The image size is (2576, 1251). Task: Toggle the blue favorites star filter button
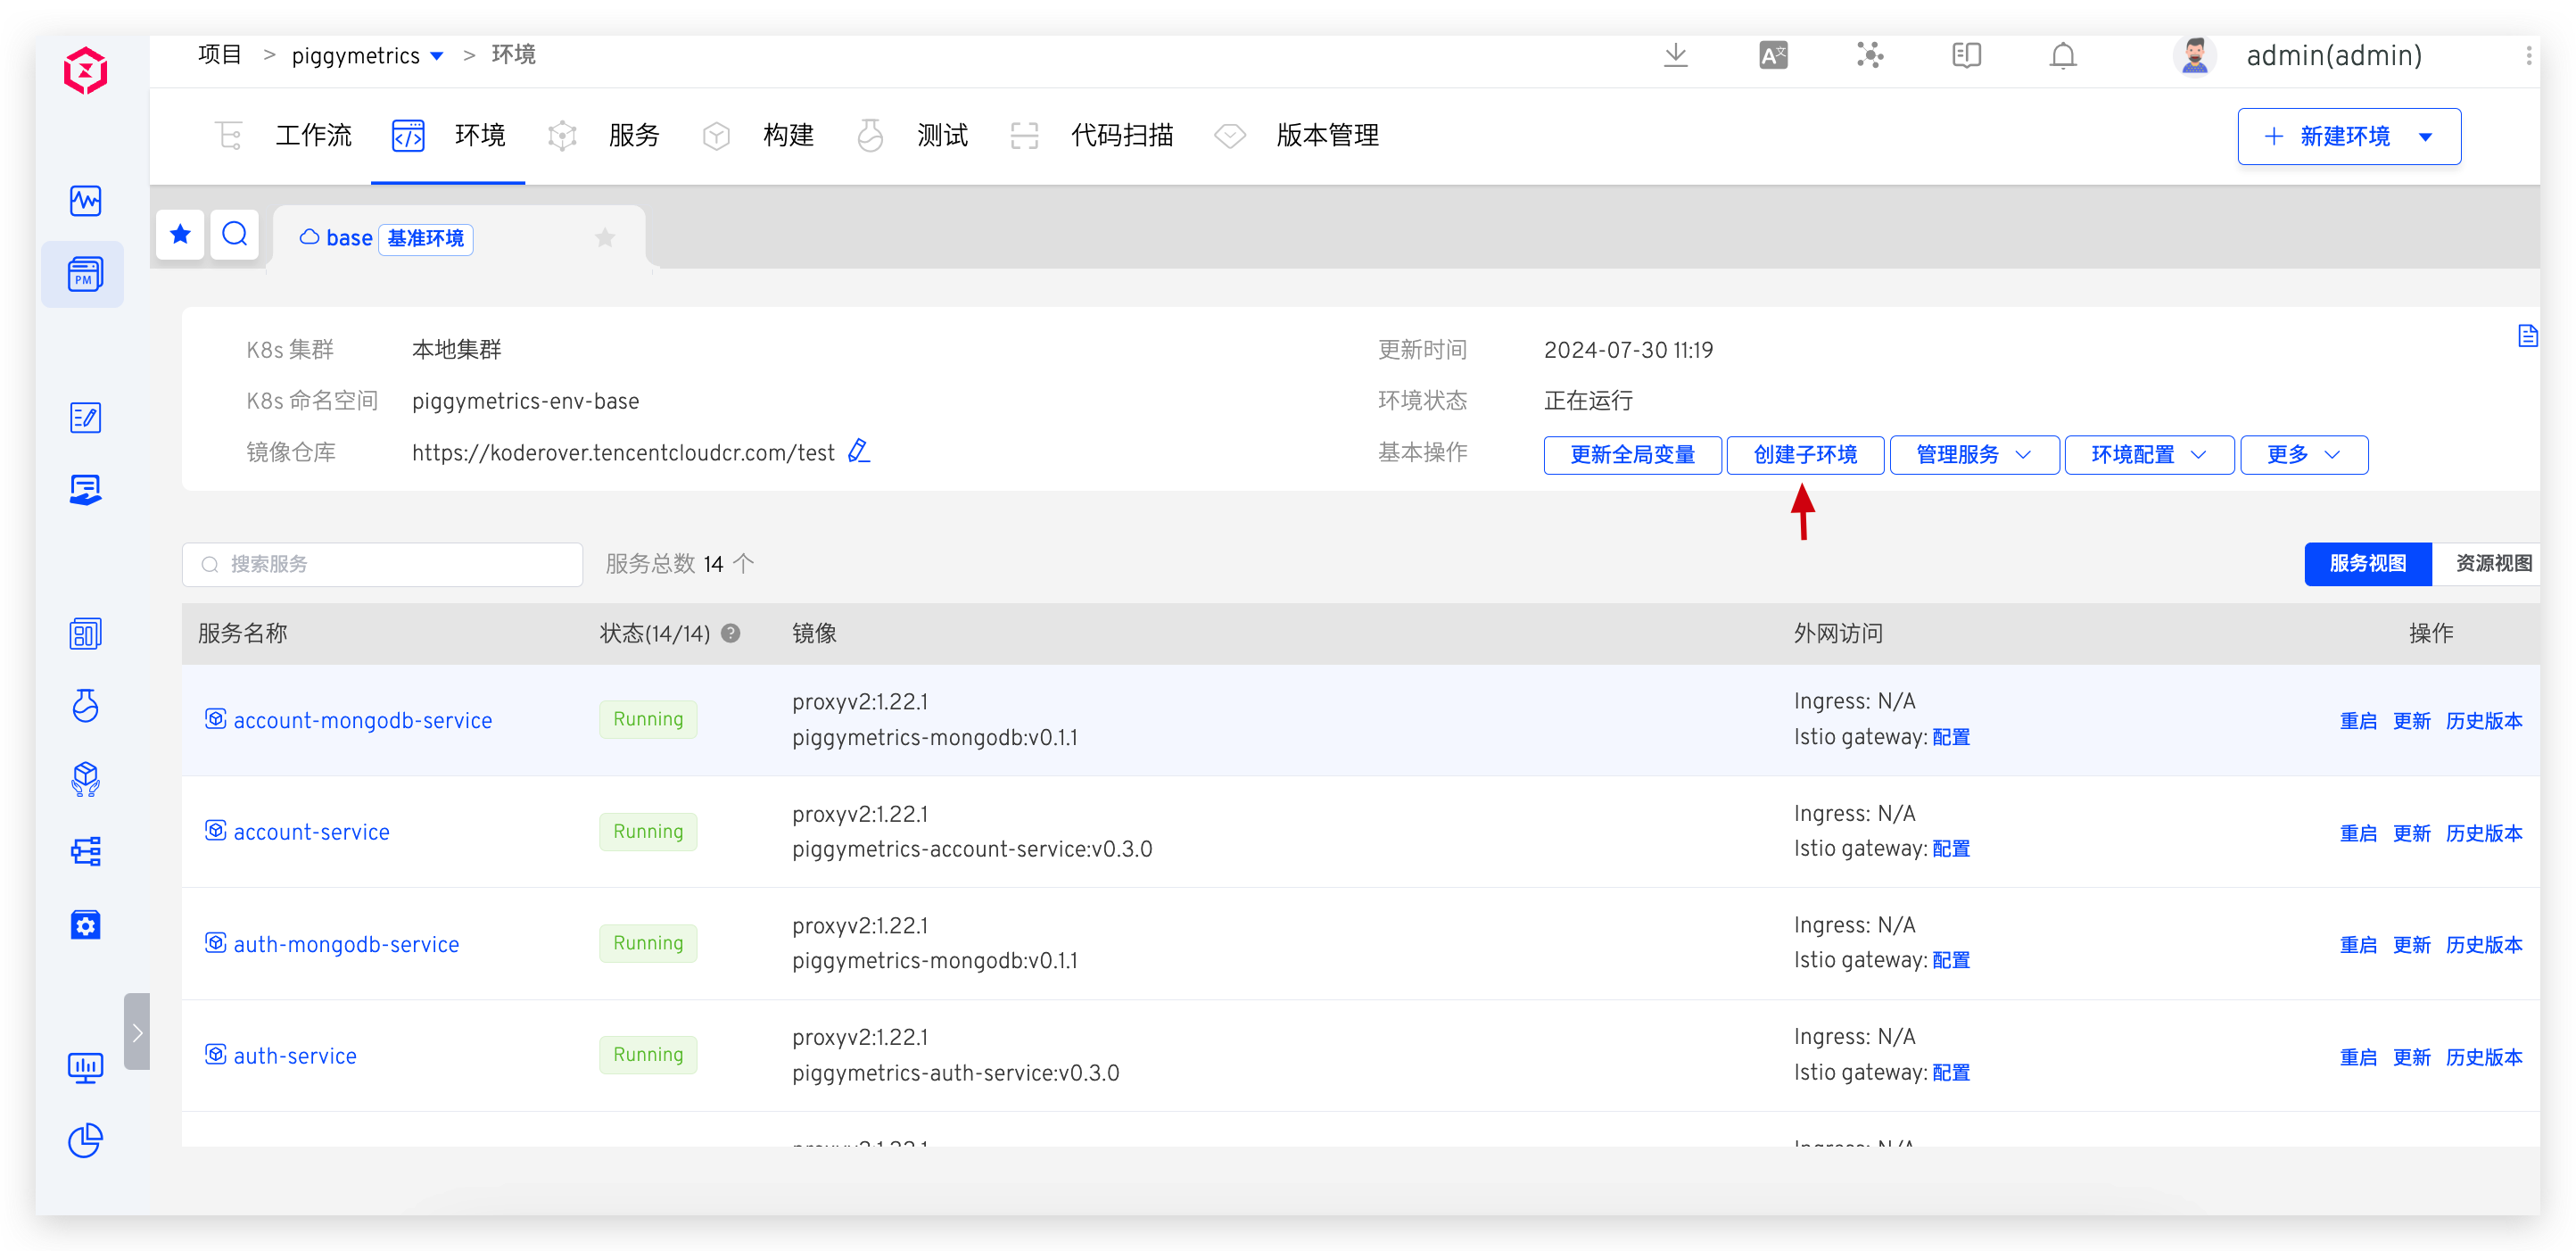click(181, 235)
